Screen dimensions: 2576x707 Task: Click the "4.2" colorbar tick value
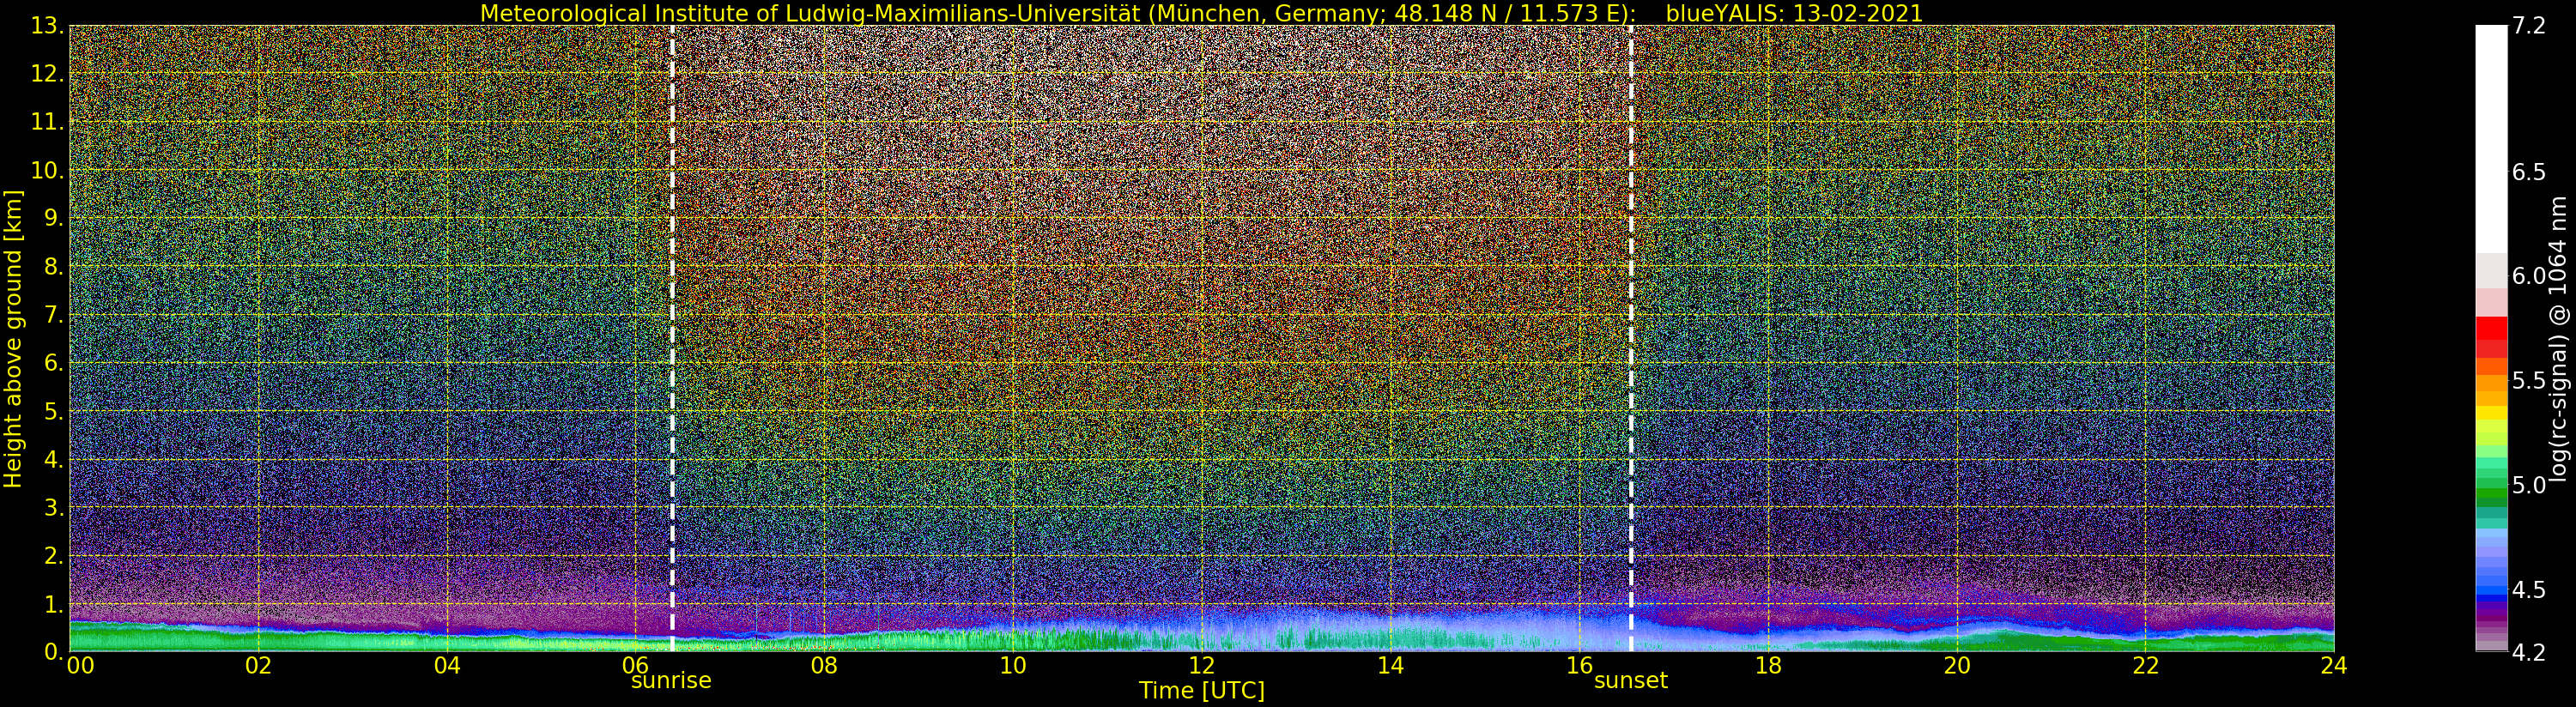(2528, 652)
